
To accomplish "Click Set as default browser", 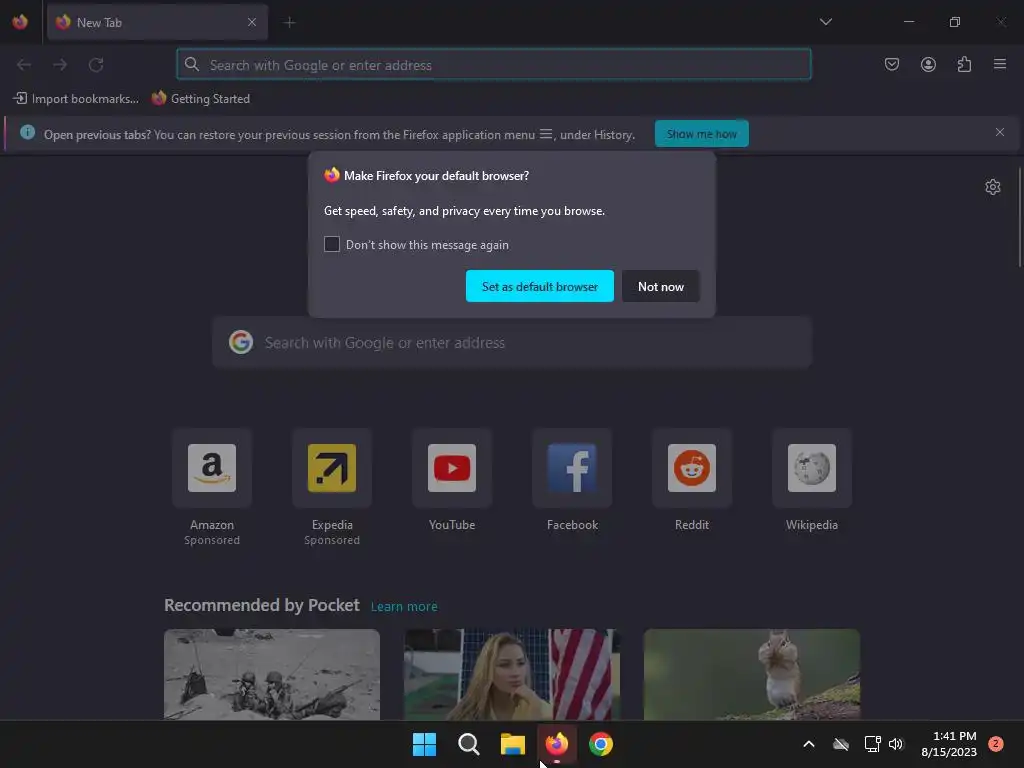I will click(x=539, y=286).
